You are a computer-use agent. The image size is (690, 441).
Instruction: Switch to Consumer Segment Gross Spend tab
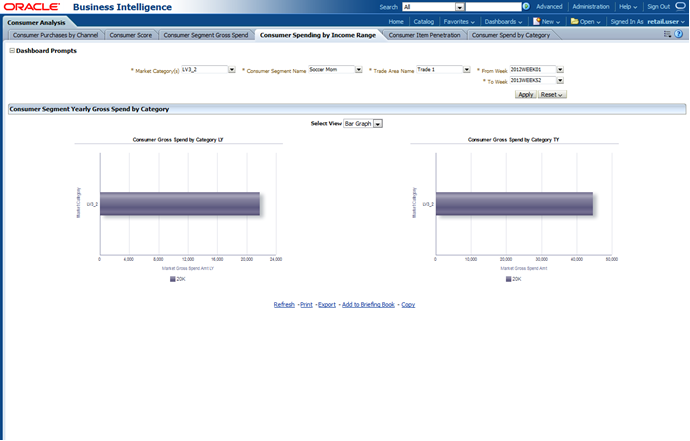(206, 35)
